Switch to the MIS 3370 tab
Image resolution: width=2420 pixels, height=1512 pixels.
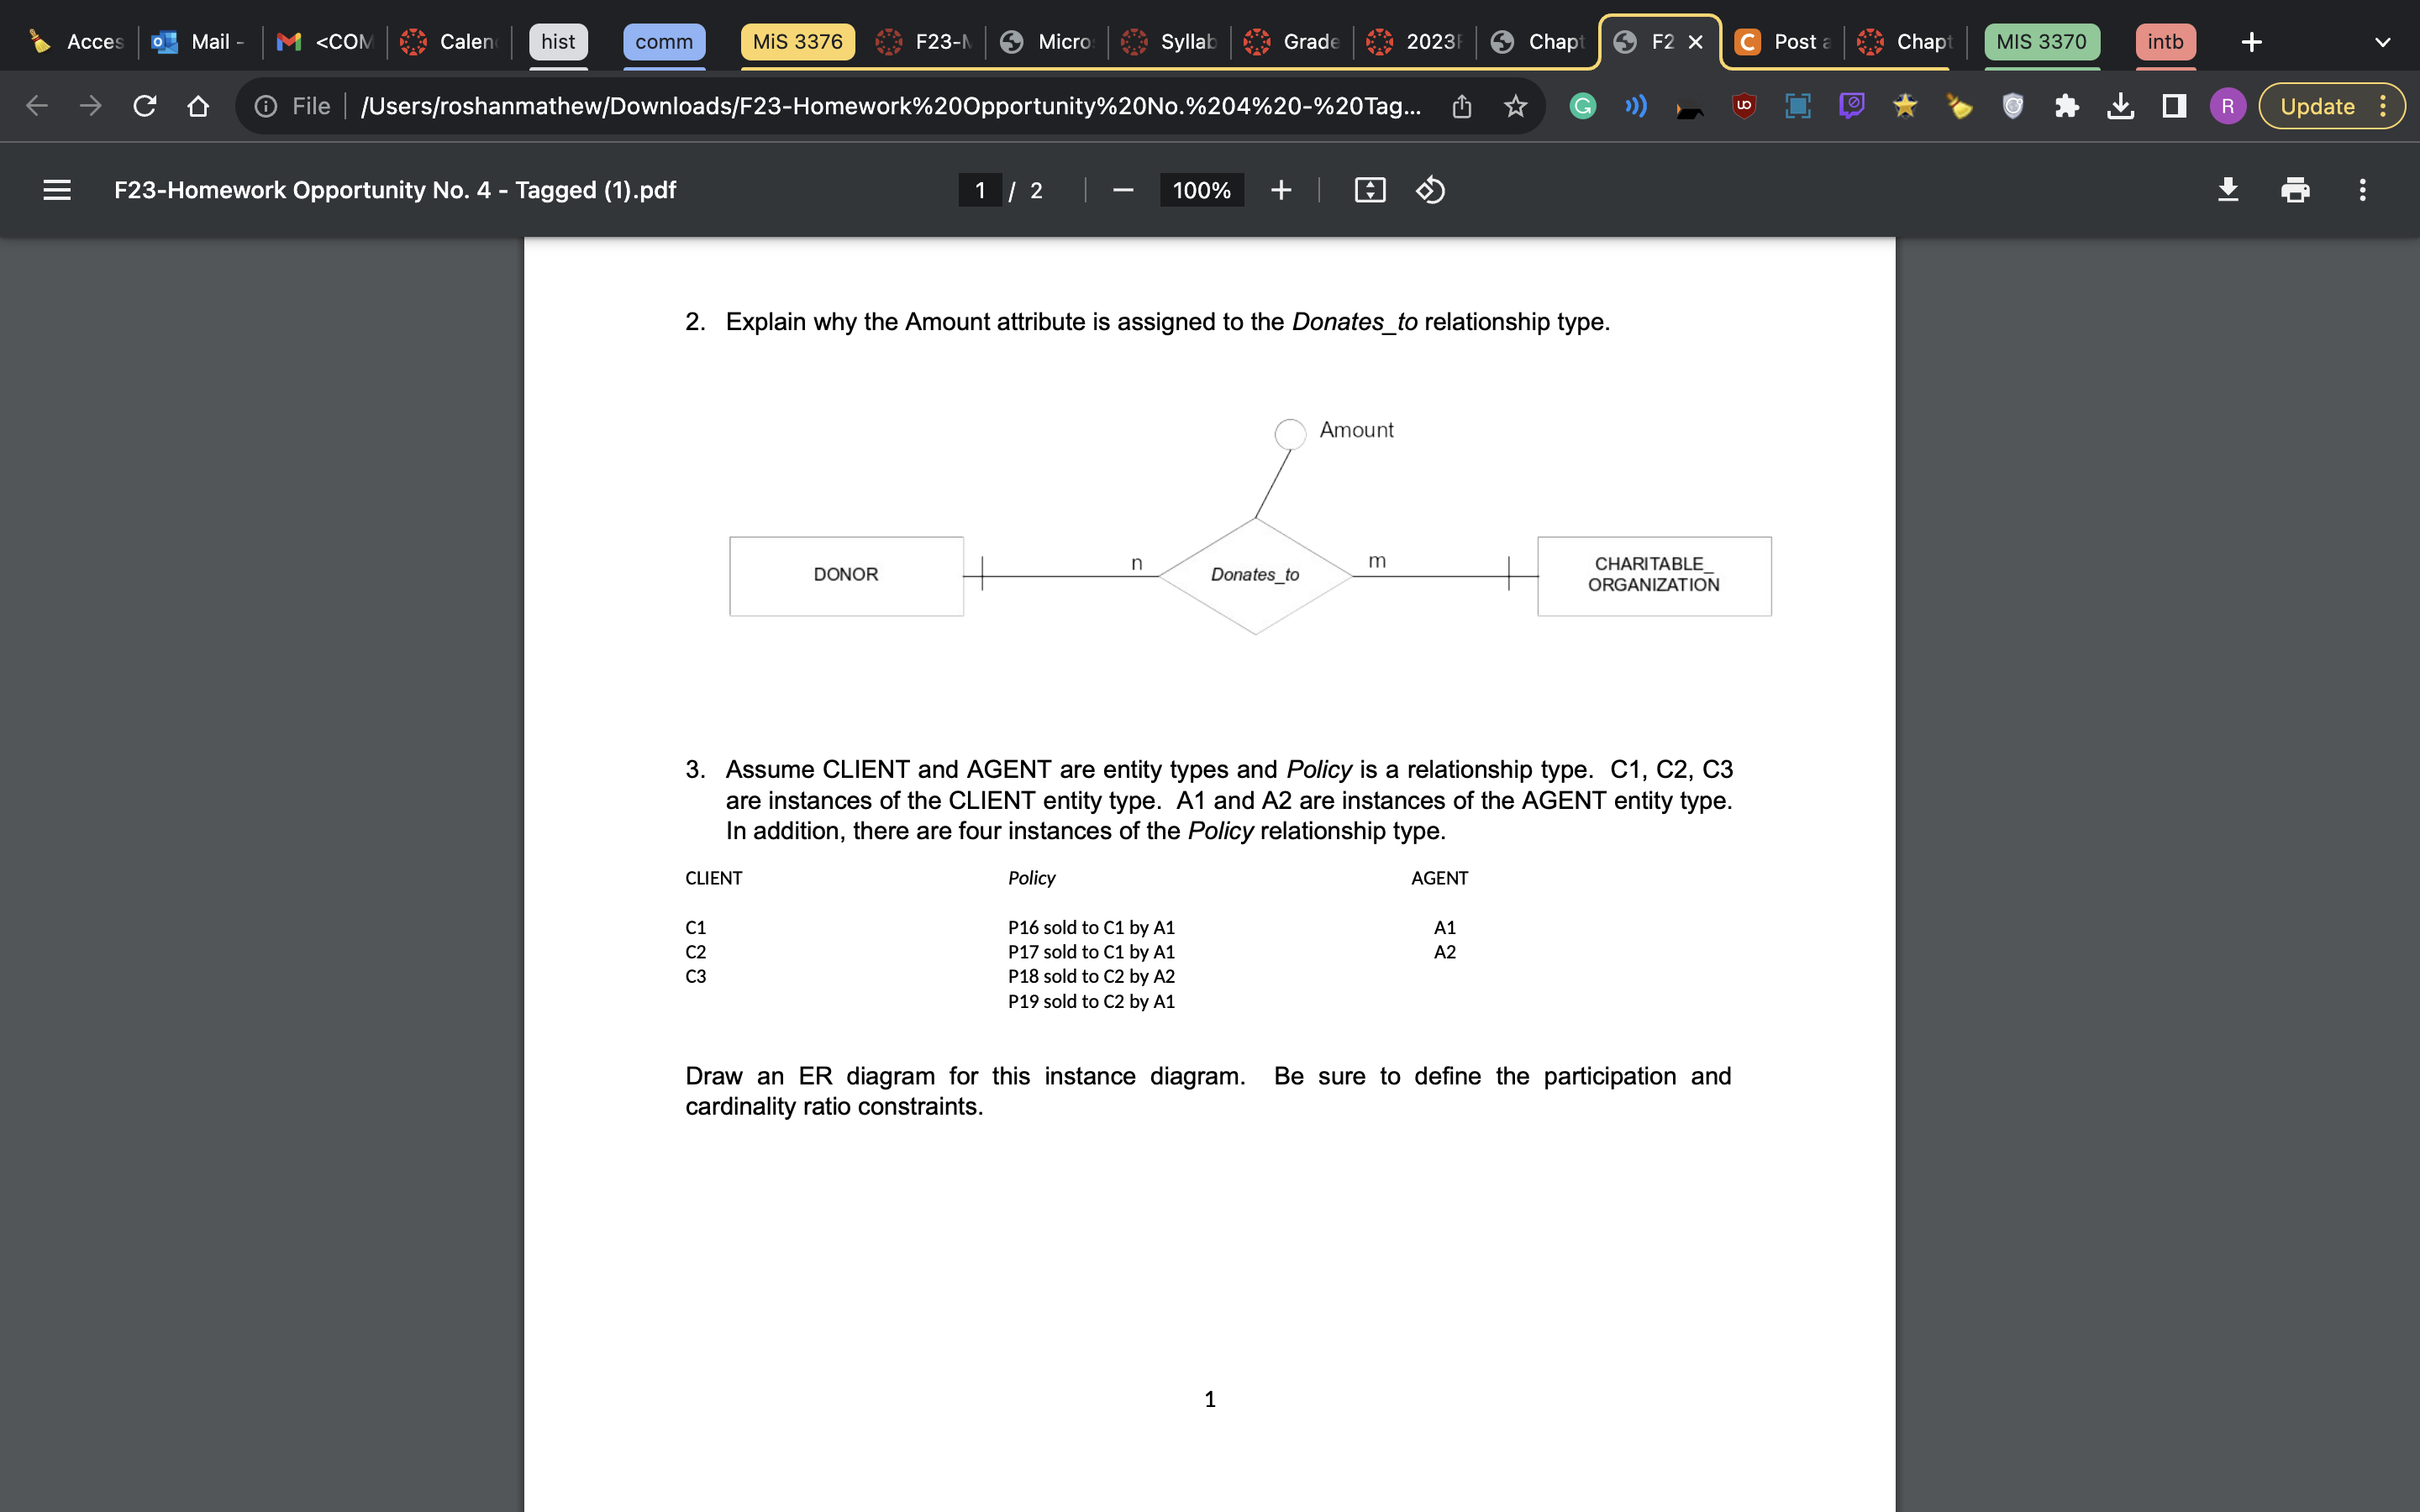2041,41
